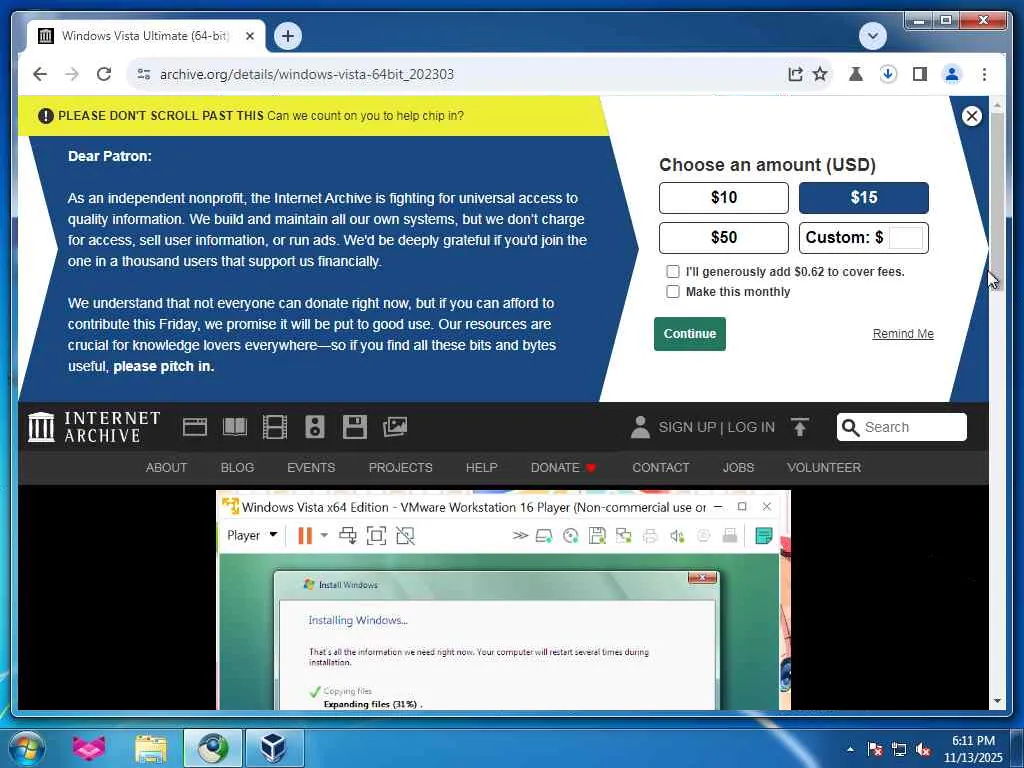
Task: Open the pink cat app on the taskbar
Action: [89, 748]
